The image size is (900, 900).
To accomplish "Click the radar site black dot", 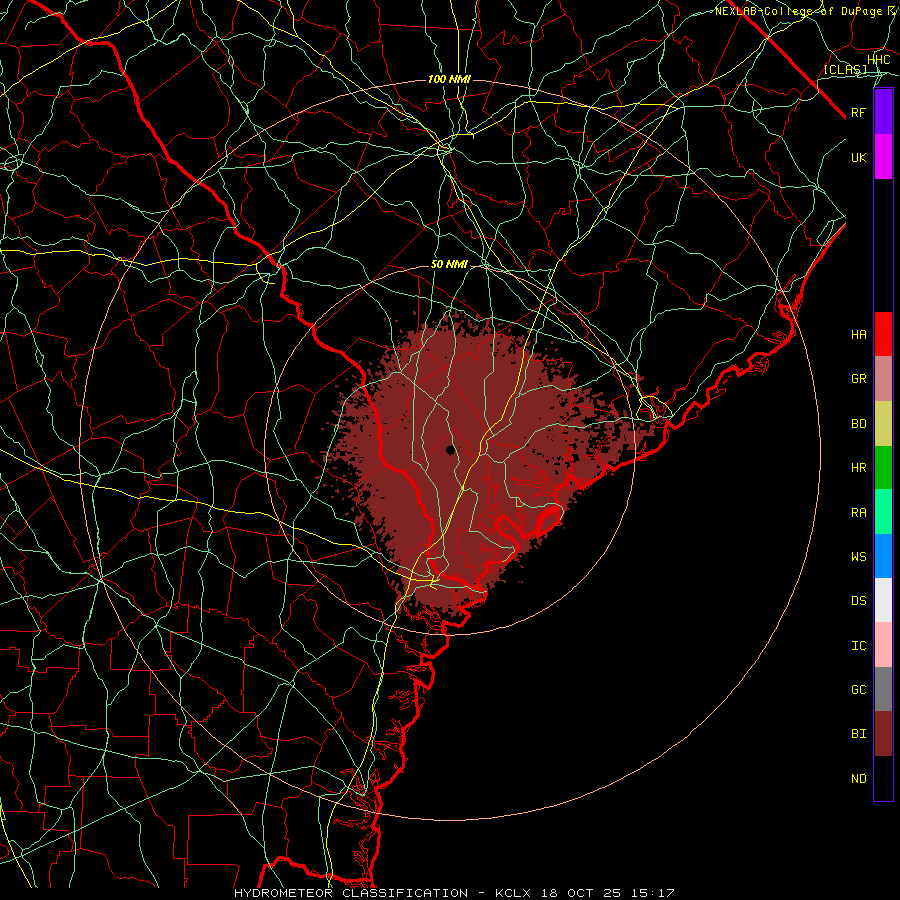I will click(x=451, y=449).
